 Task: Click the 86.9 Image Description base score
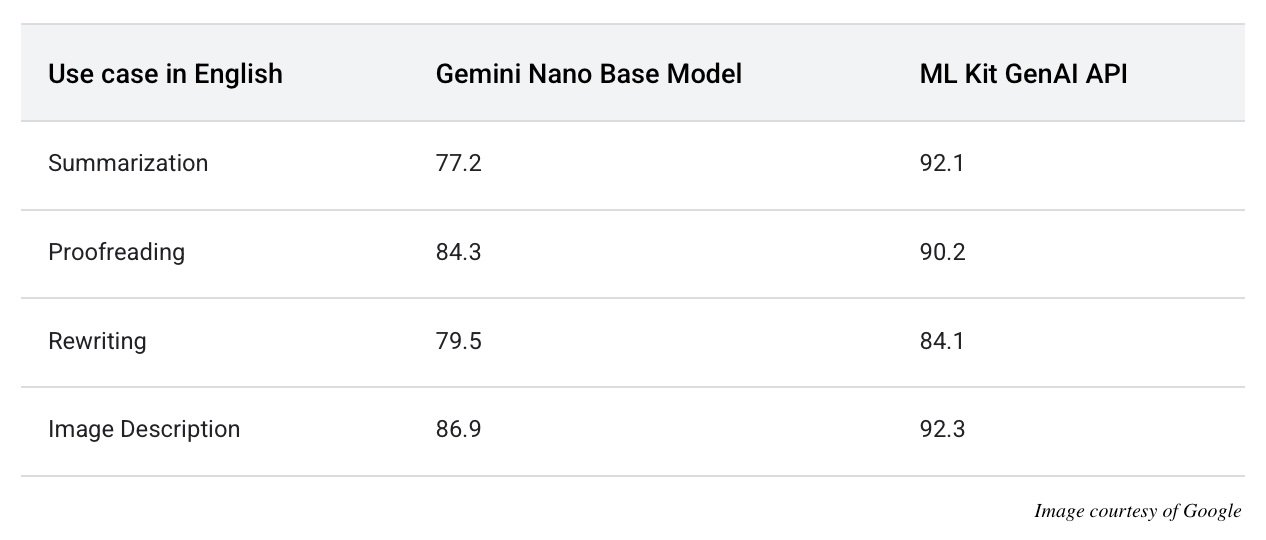tap(459, 429)
